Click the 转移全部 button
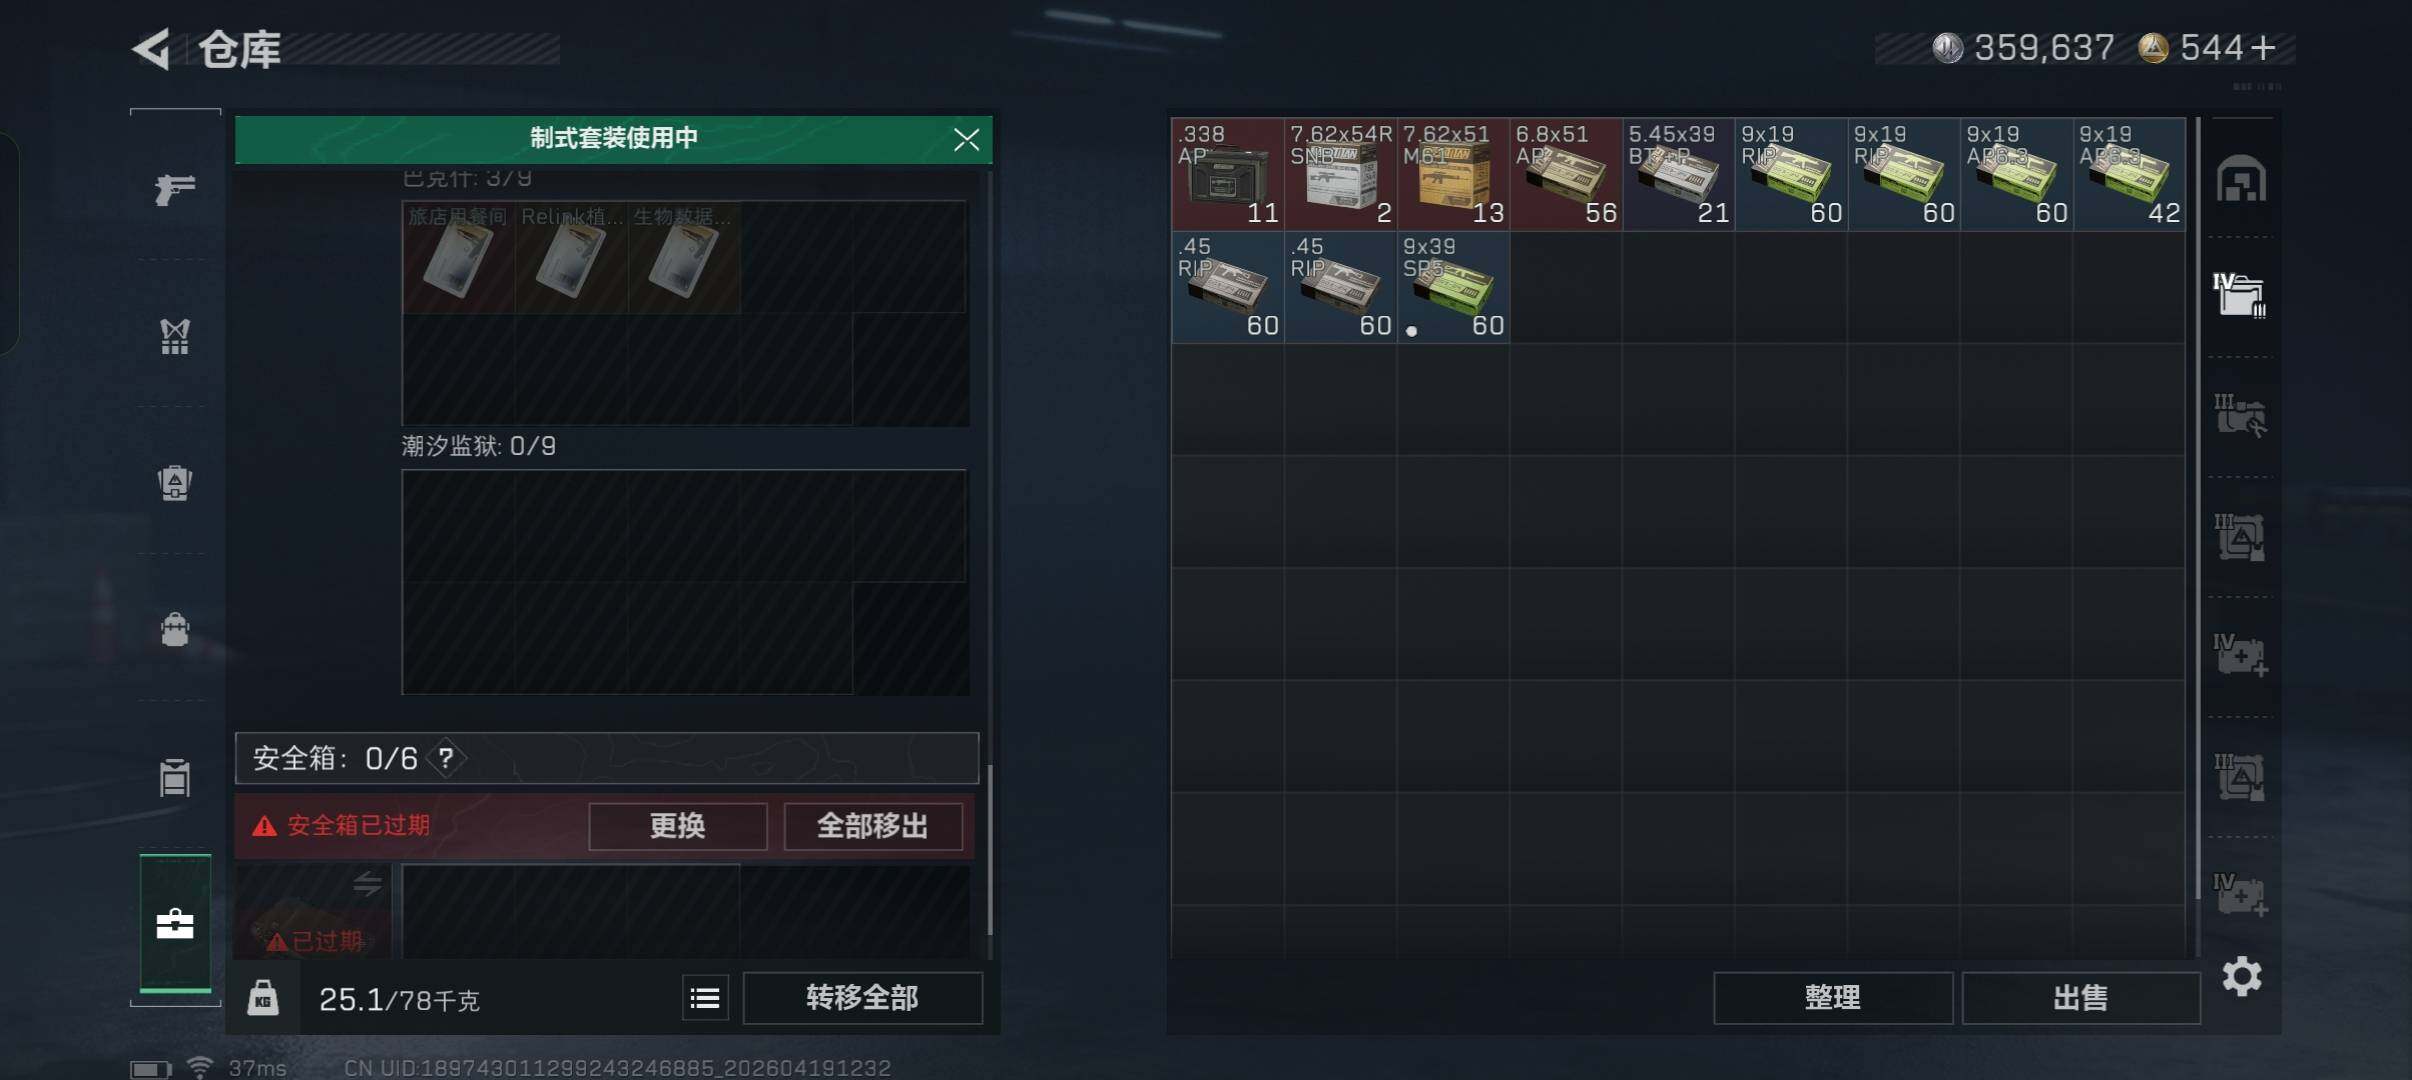This screenshot has width=2412, height=1080. 862,998
